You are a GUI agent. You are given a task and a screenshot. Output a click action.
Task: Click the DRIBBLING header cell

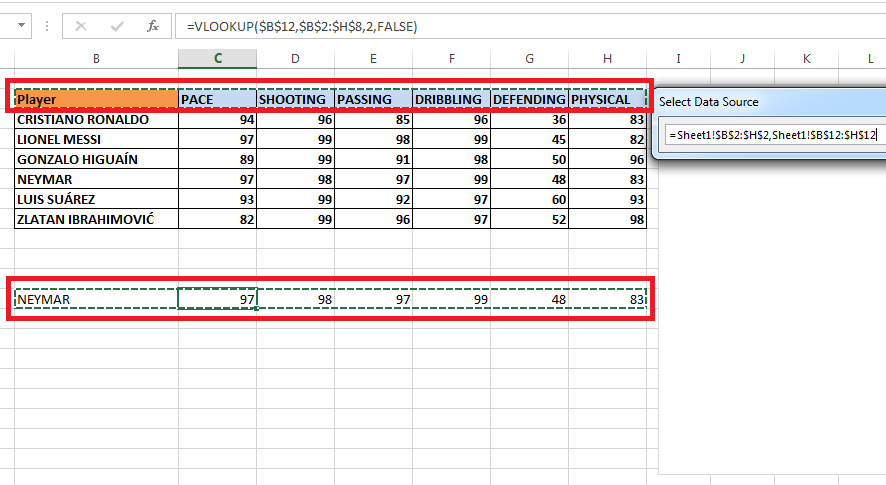coord(451,99)
